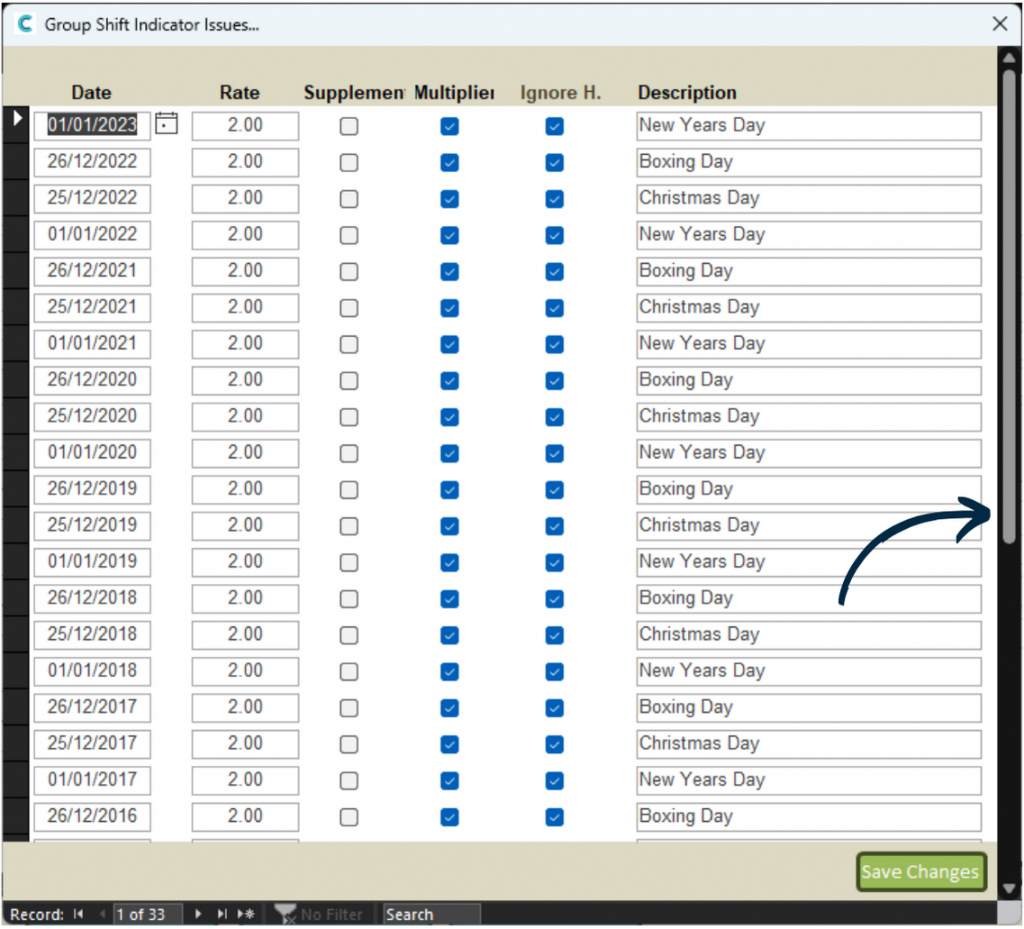Viewport: 1024px width, 929px height.
Task: Edit Rate field for 25/12/2022
Action: pos(245,198)
